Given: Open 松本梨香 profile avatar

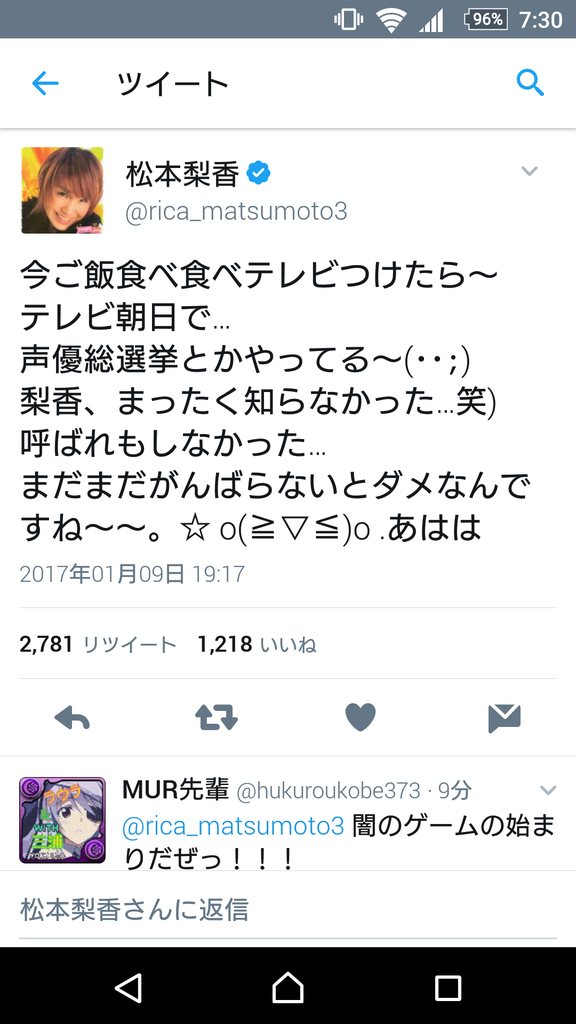Looking at the screenshot, I should pos(62,190).
